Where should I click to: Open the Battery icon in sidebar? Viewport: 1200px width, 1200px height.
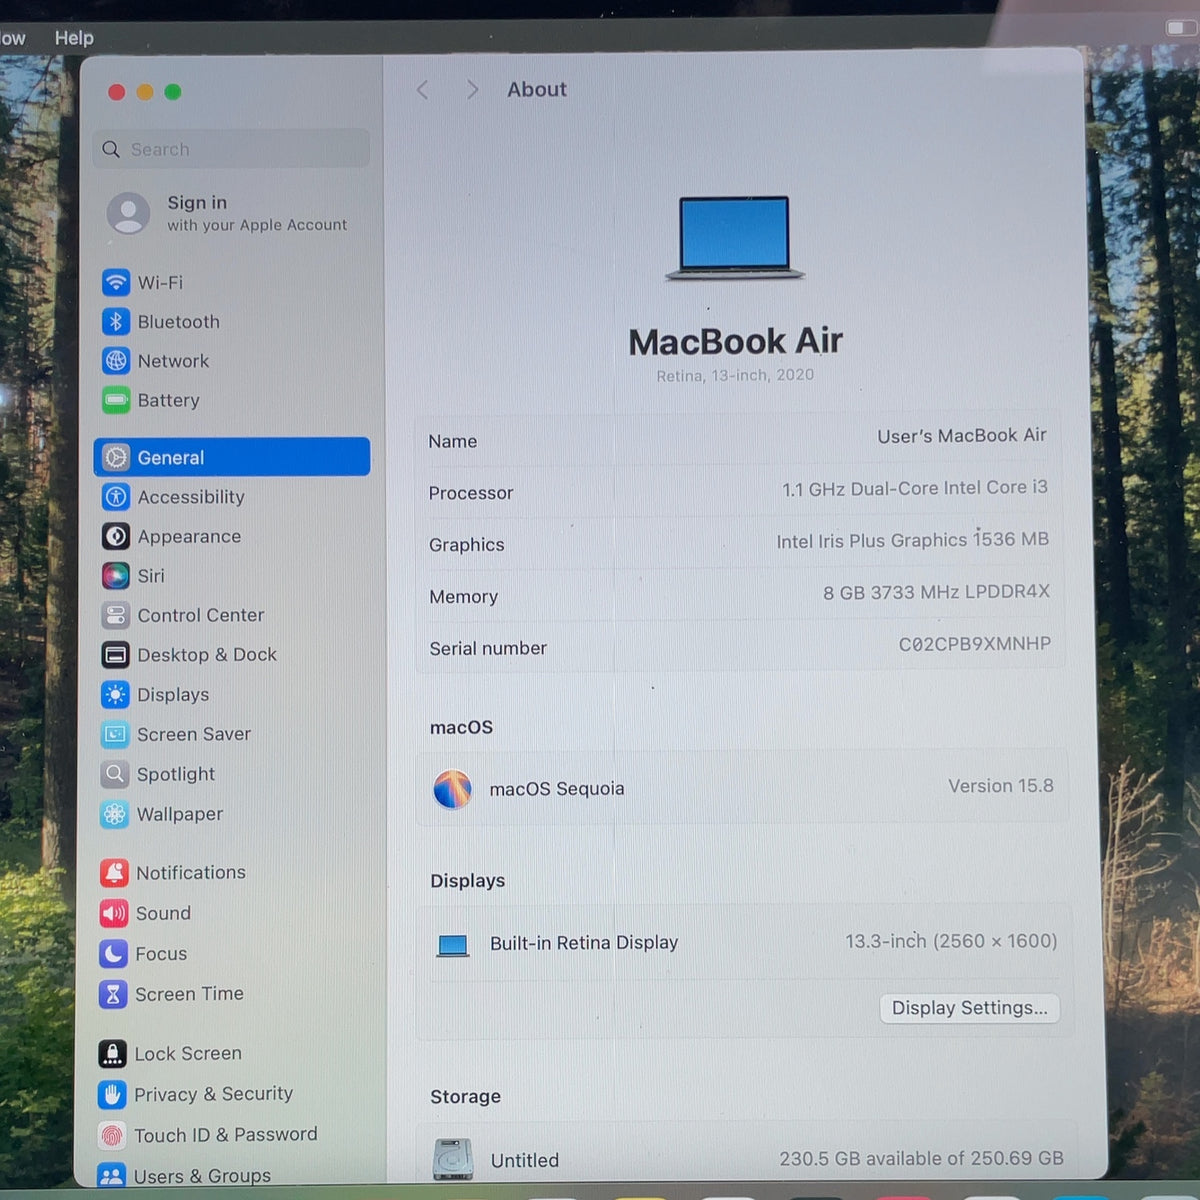(116, 400)
